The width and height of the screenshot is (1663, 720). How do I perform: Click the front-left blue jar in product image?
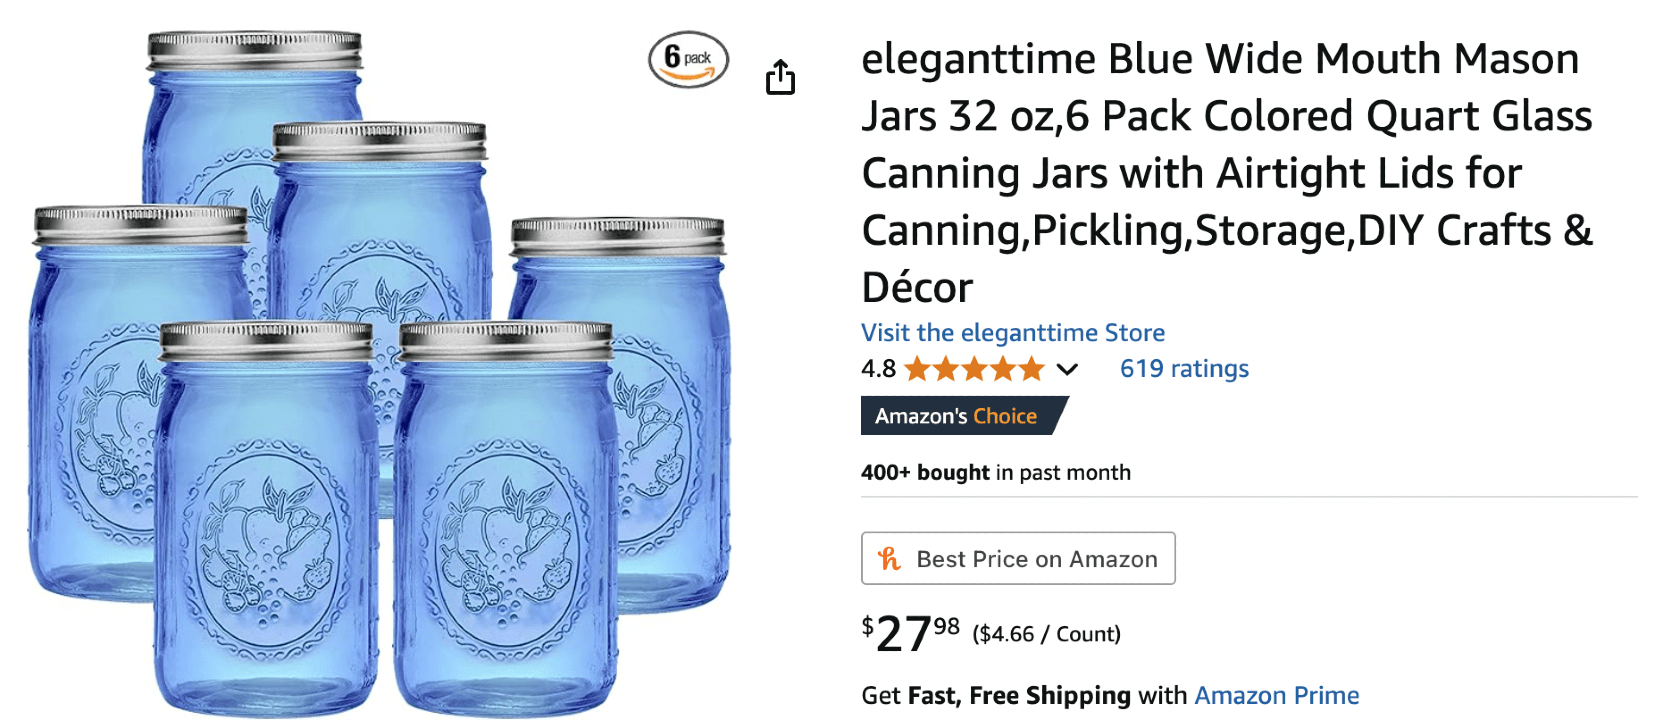pos(267,520)
